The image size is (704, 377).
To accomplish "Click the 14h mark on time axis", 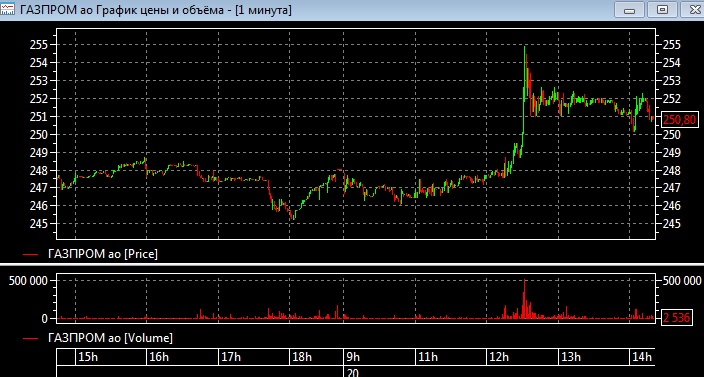I will click(x=641, y=357).
